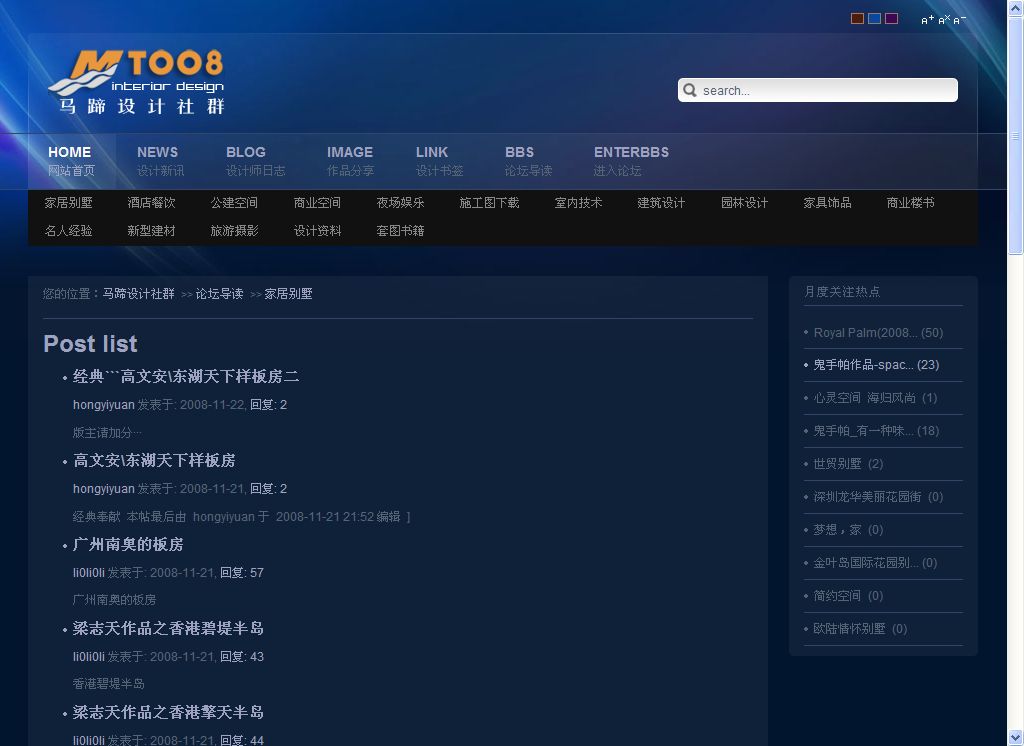The image size is (1024, 746).
Task: Open hot topic 鬼手帕_有一种味... (18)
Action: coord(876,431)
